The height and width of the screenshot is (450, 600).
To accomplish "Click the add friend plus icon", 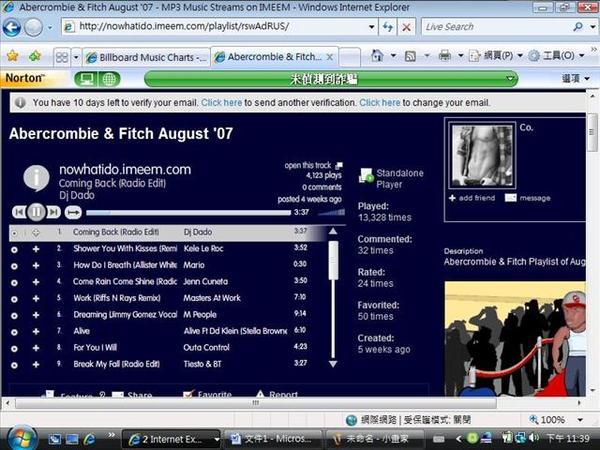I will point(452,198).
